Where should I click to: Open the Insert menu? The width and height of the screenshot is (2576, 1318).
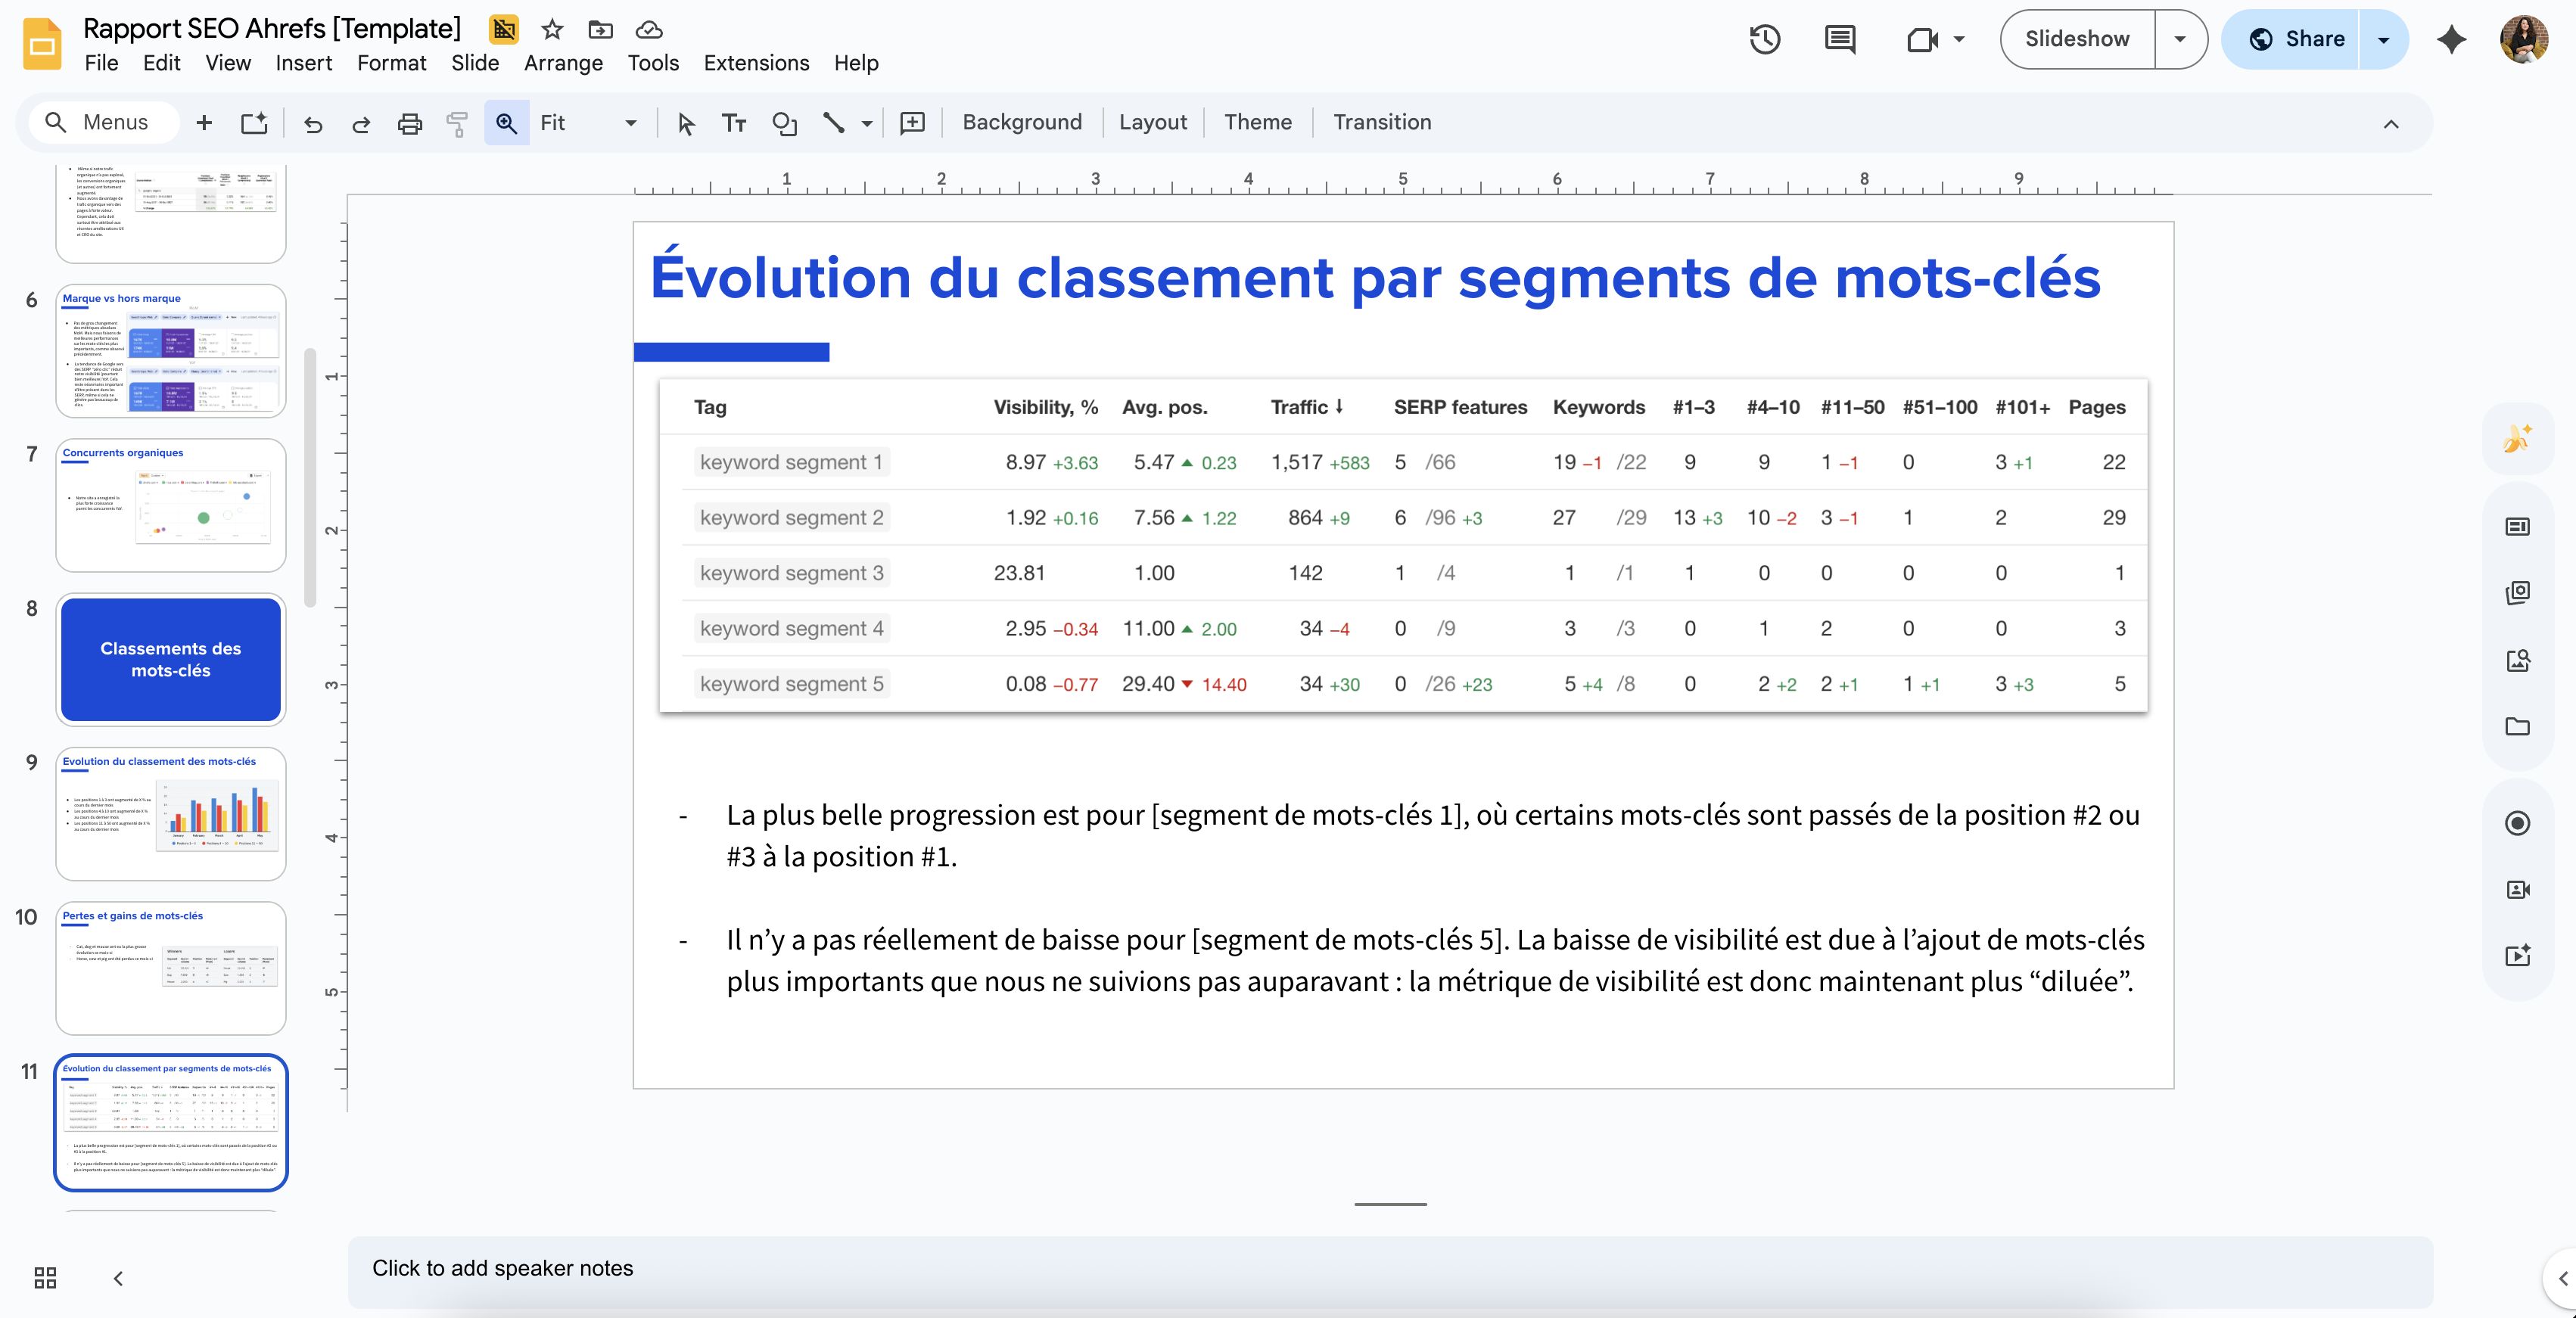click(x=304, y=63)
